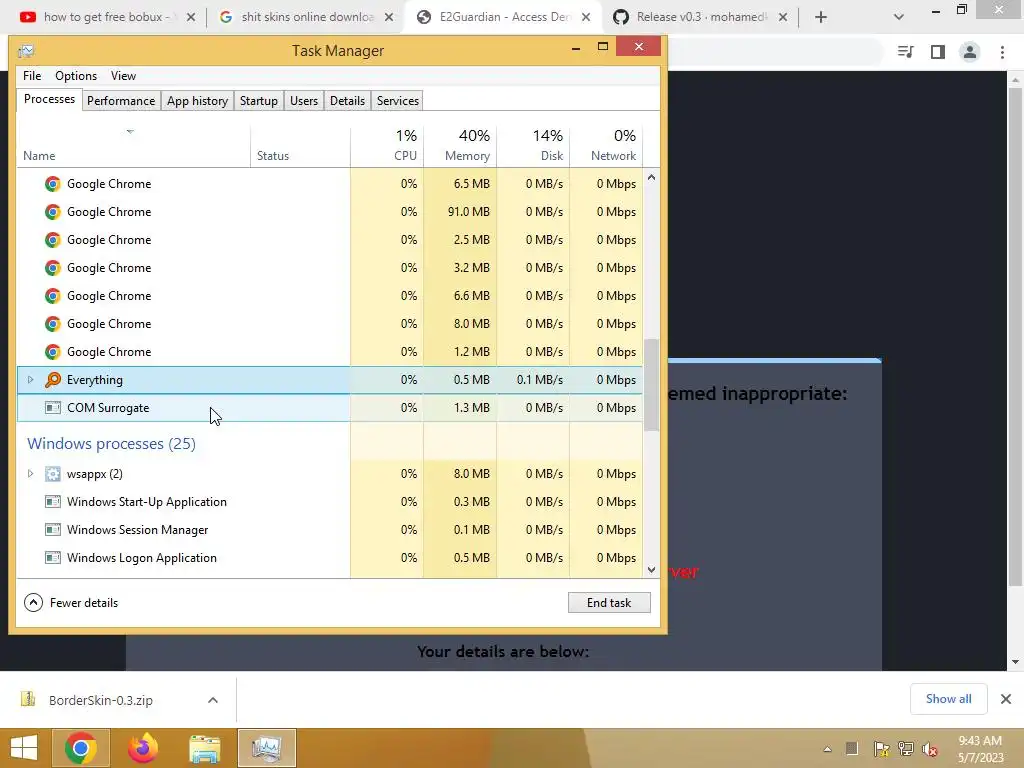The image size is (1024, 768).
Task: Open File Explorer from the taskbar
Action: (x=204, y=748)
